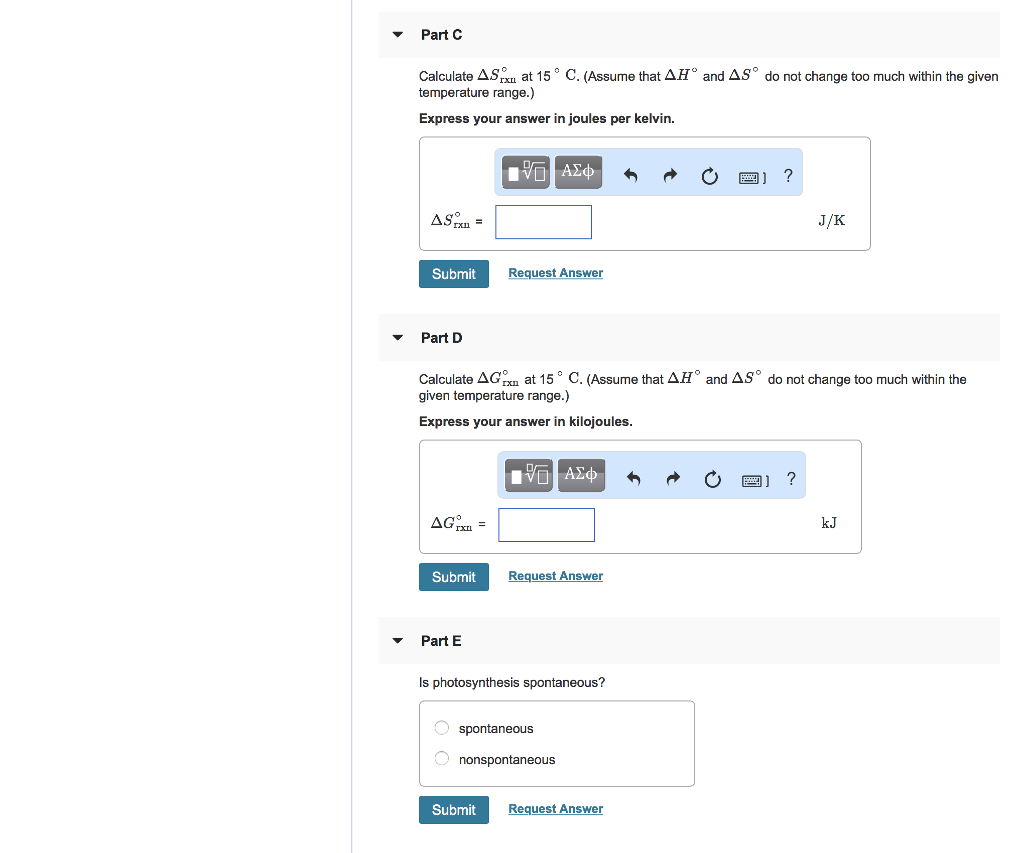Reset the Part D answer field
The width and height of the screenshot is (1024, 853).
(x=712, y=480)
